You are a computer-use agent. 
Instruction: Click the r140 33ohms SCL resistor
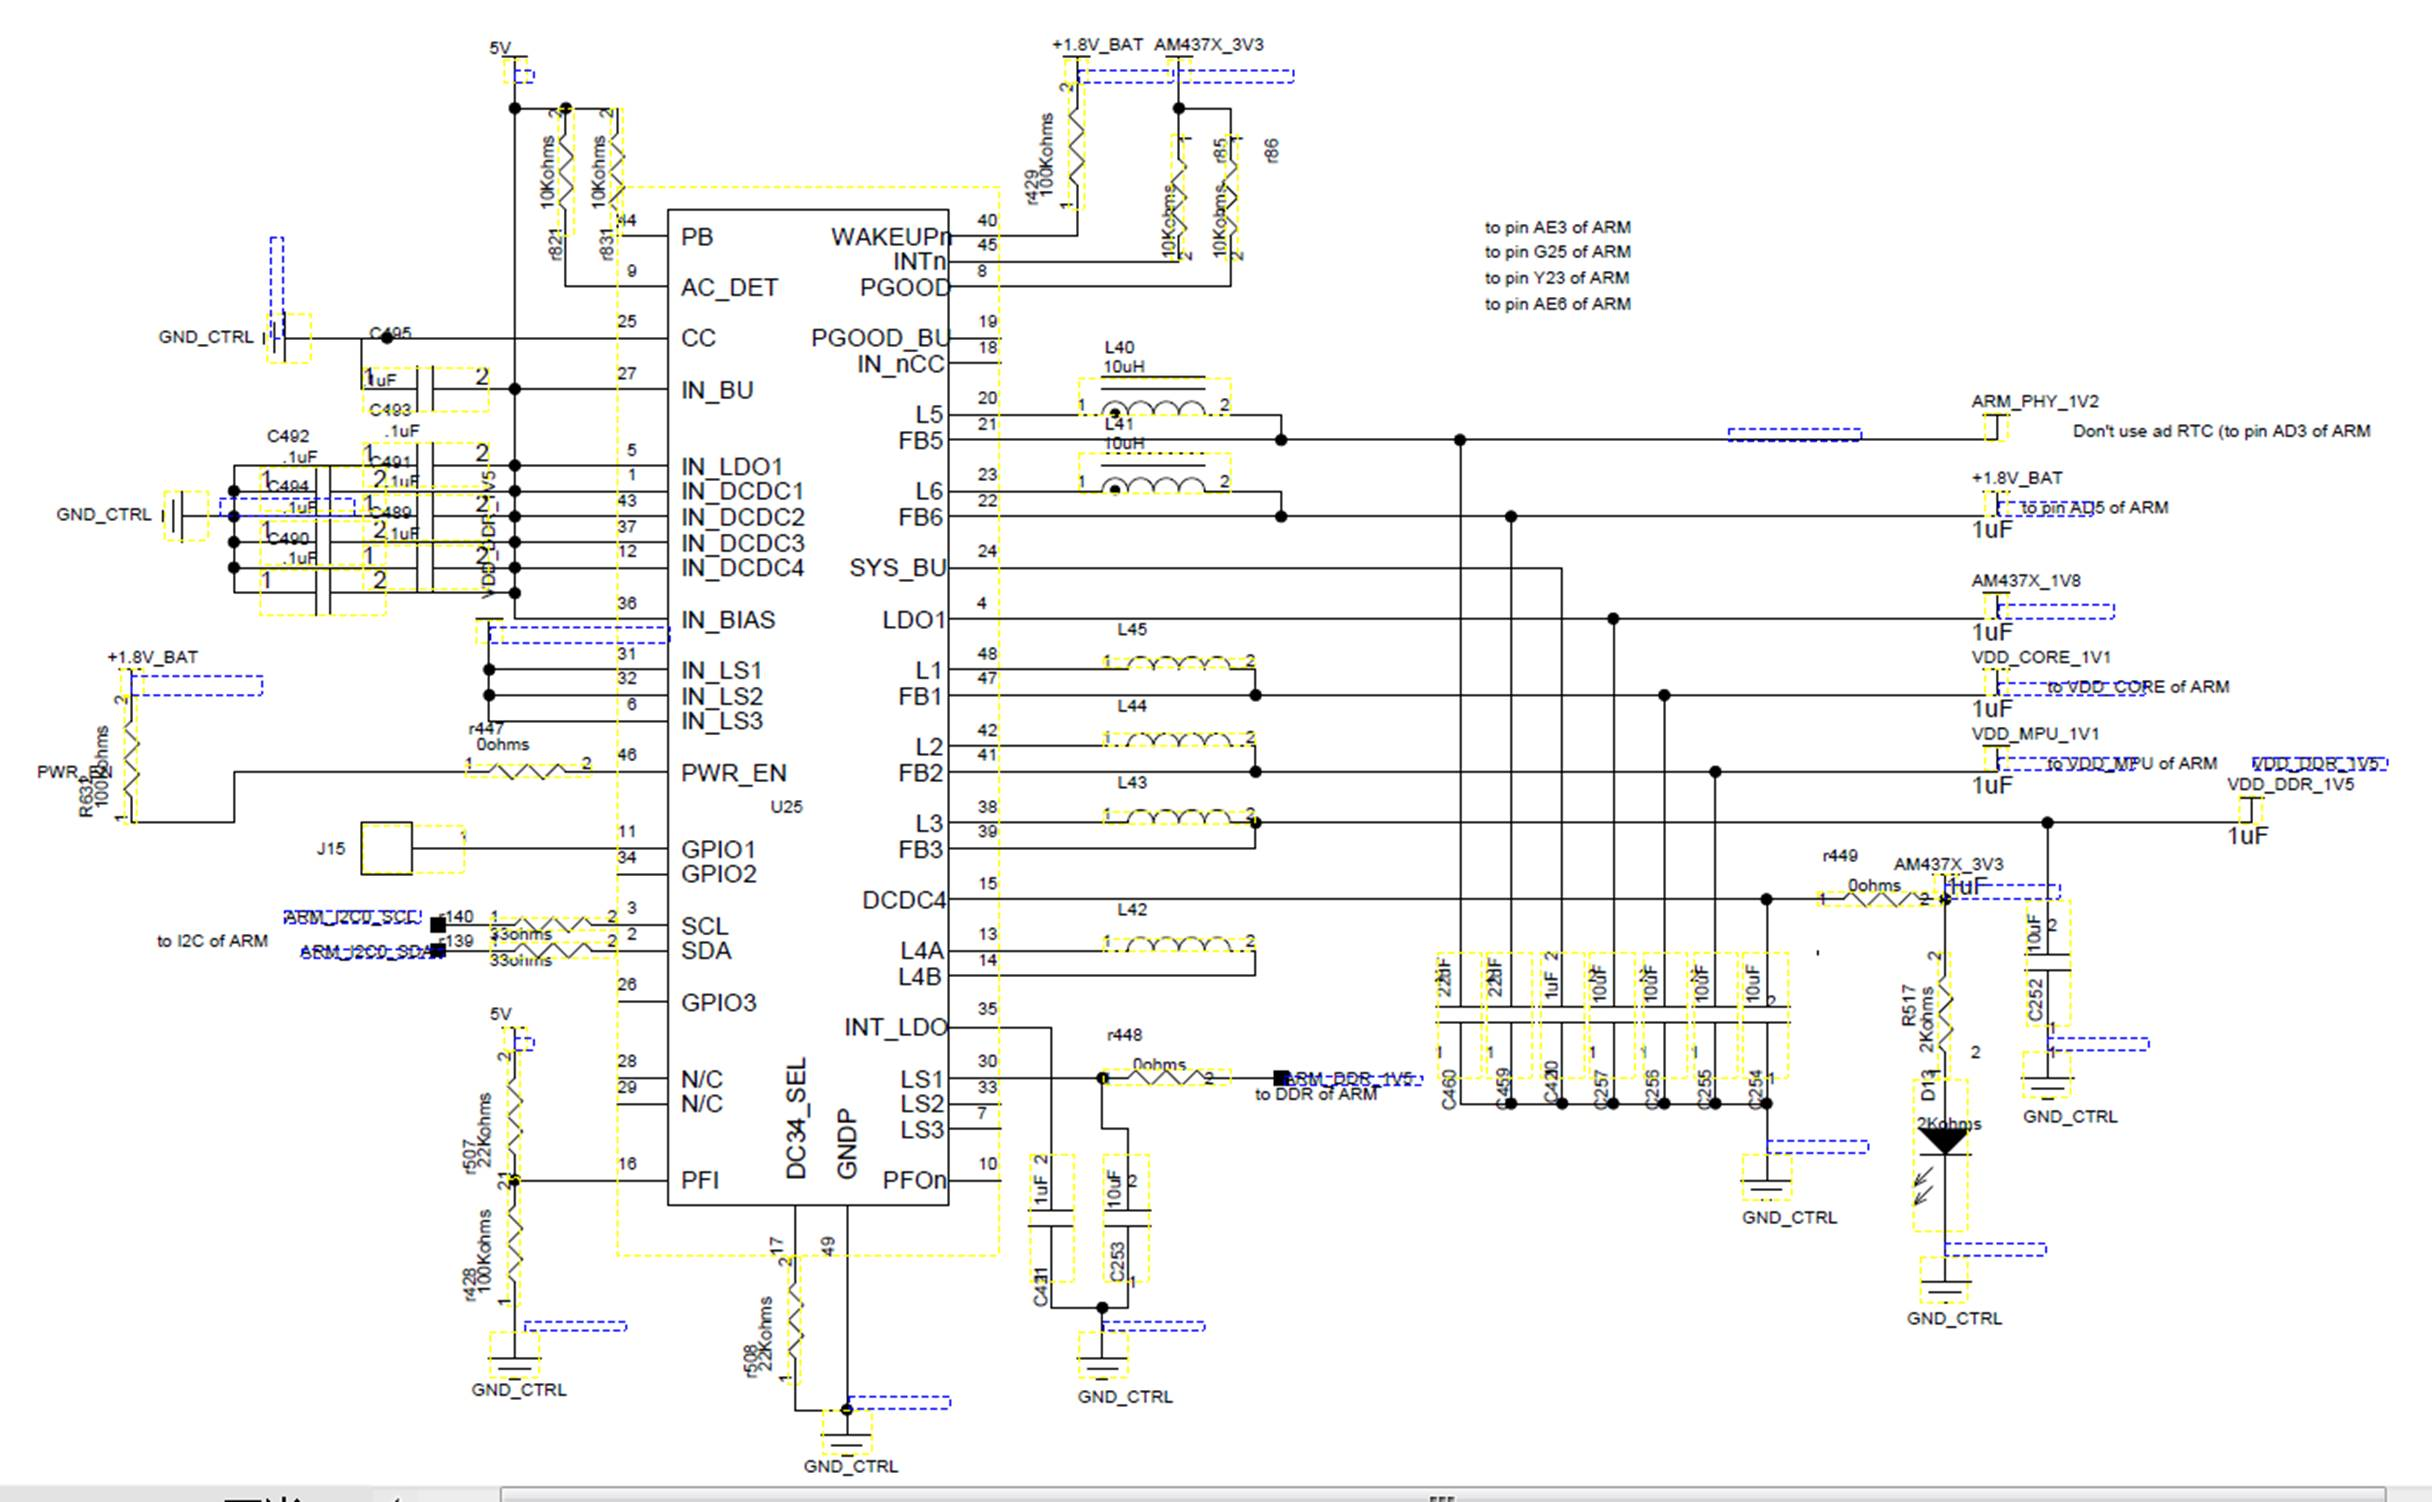(x=553, y=923)
